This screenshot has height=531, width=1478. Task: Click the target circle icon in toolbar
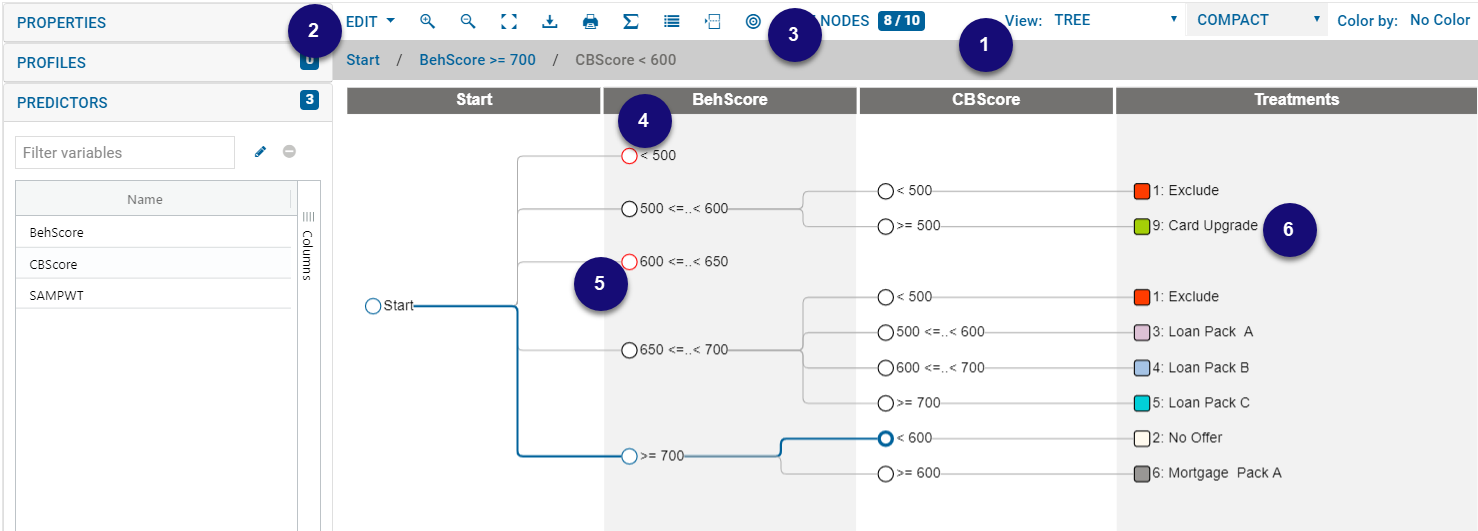coord(753,21)
